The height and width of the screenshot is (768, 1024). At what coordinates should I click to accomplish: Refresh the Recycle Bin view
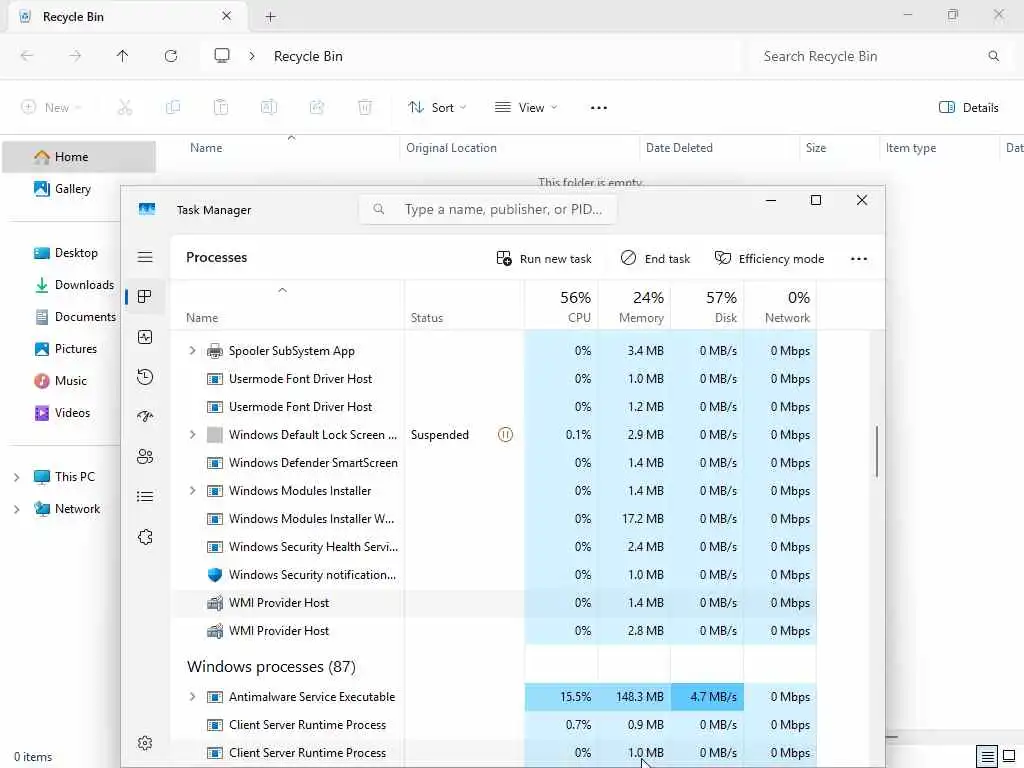171,56
